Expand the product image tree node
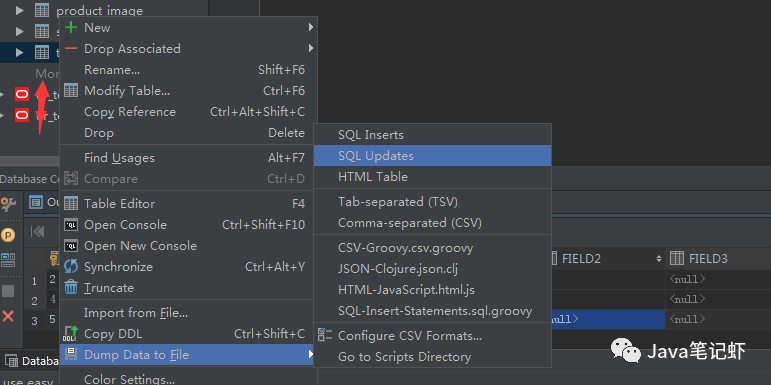This screenshot has height=385, width=771. [20, 10]
